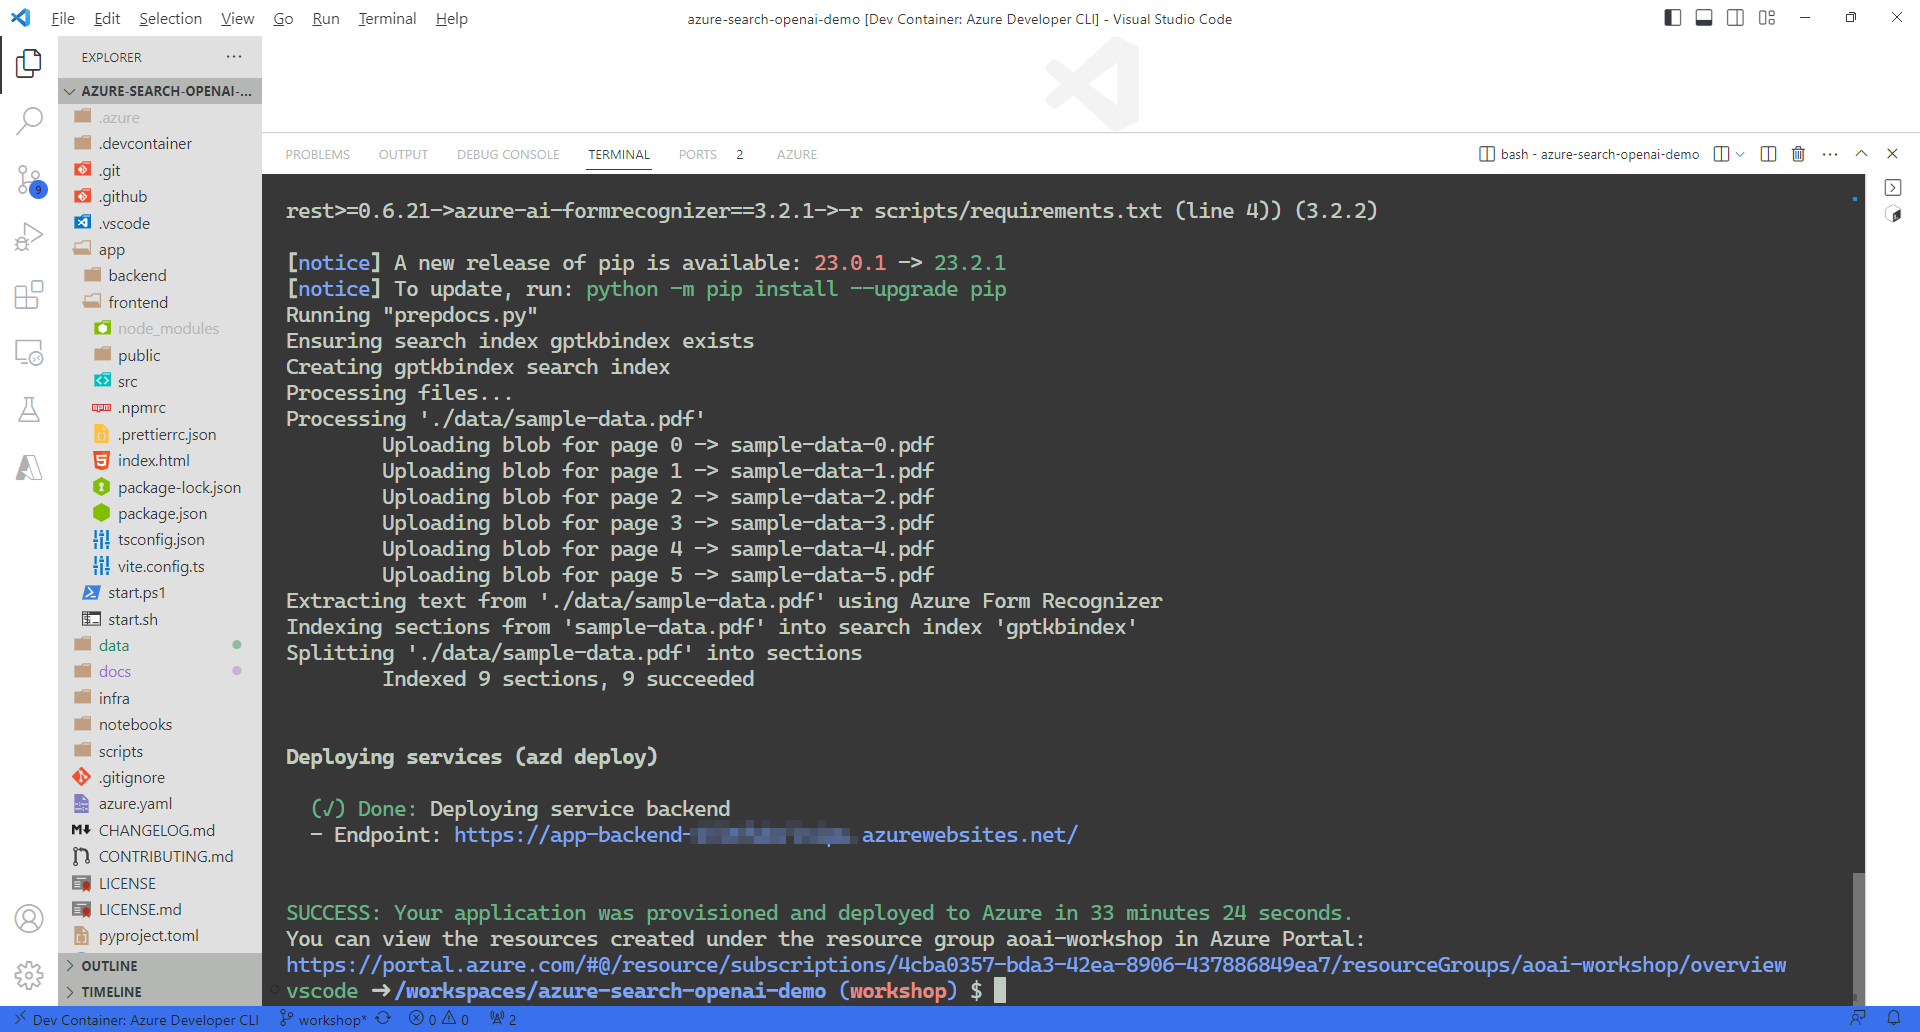
Task: Open the Azure view in activity bar
Action: (x=29, y=467)
